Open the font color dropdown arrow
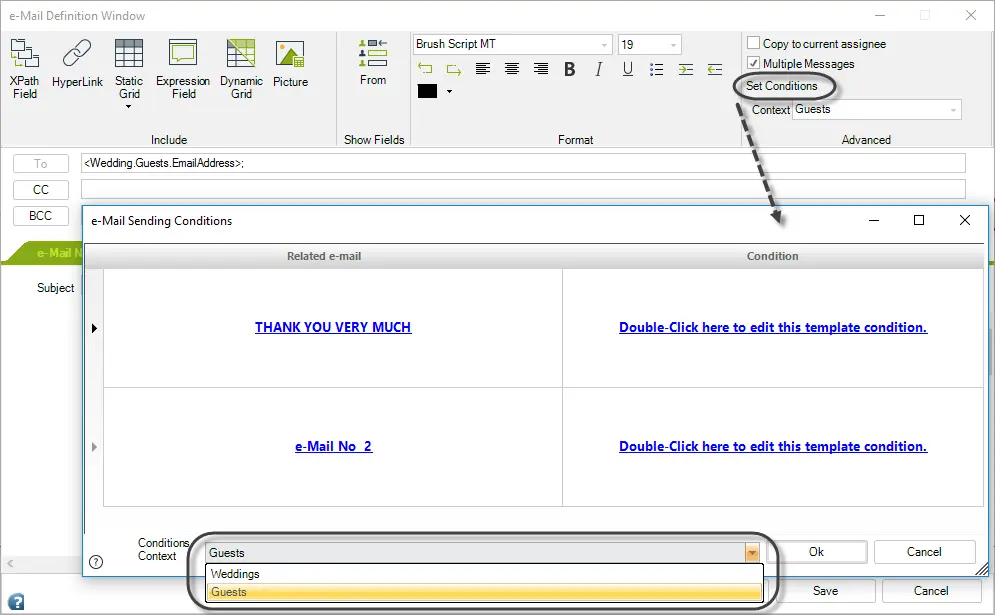This screenshot has width=995, height=615. click(x=449, y=91)
